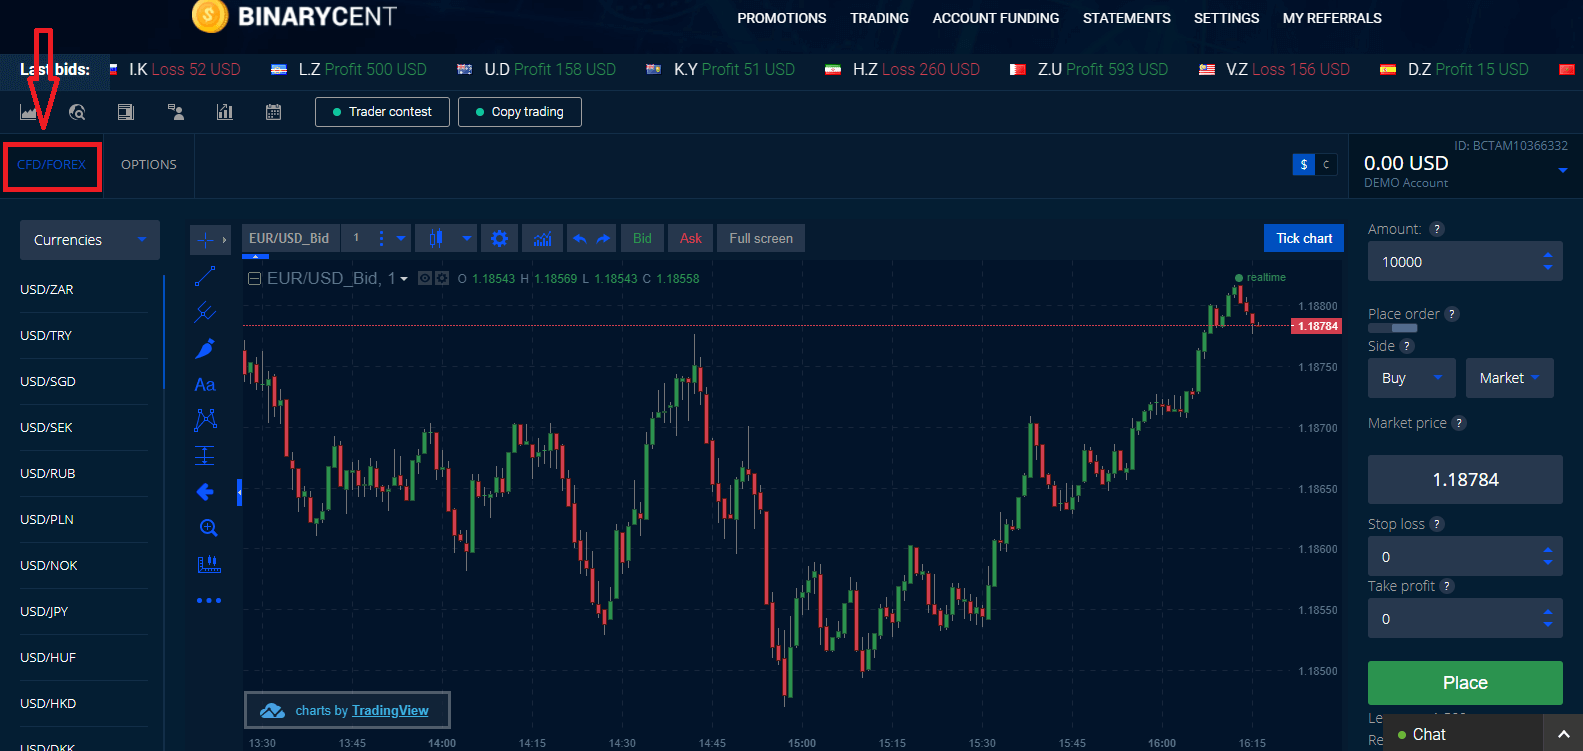The width and height of the screenshot is (1583, 751).
Task: Open the bar-chart statistics icon in top toolbar
Action: 225,112
